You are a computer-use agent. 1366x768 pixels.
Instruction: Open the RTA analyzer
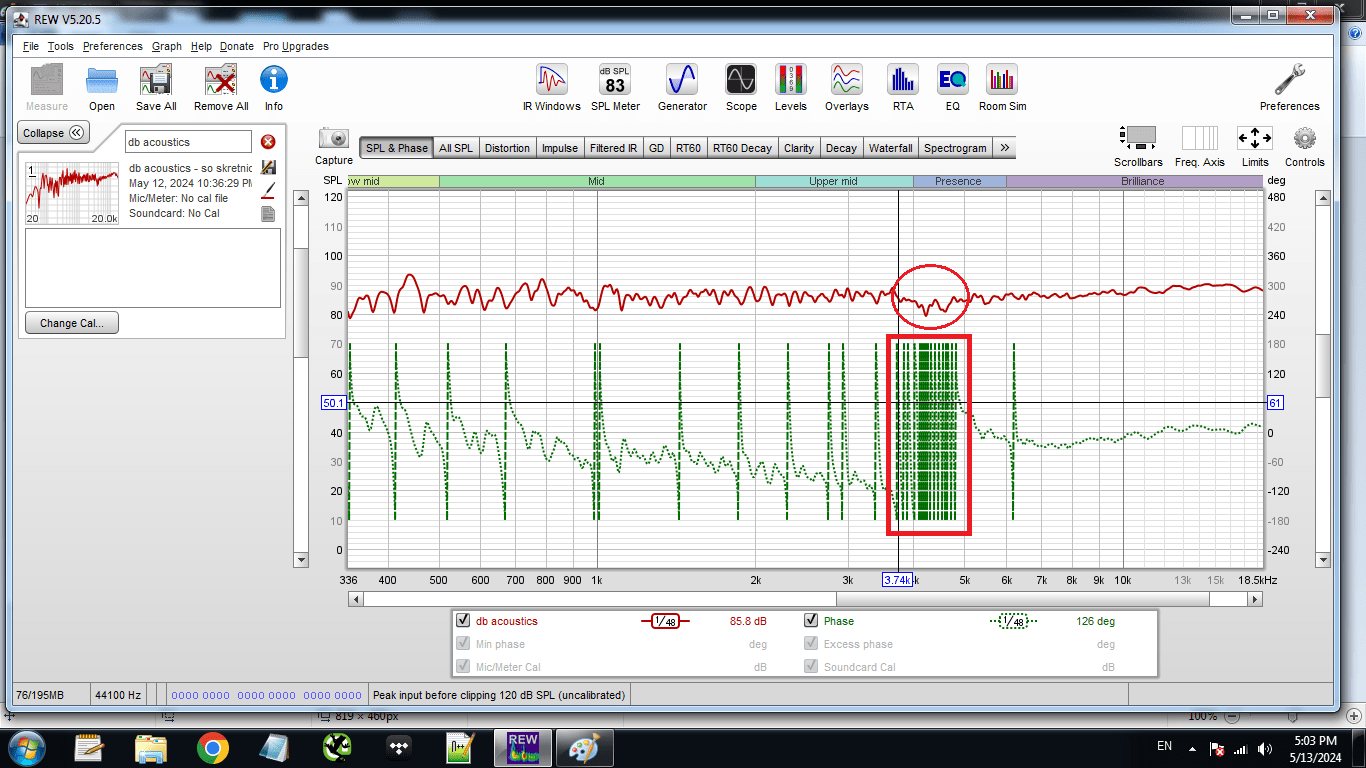(903, 88)
